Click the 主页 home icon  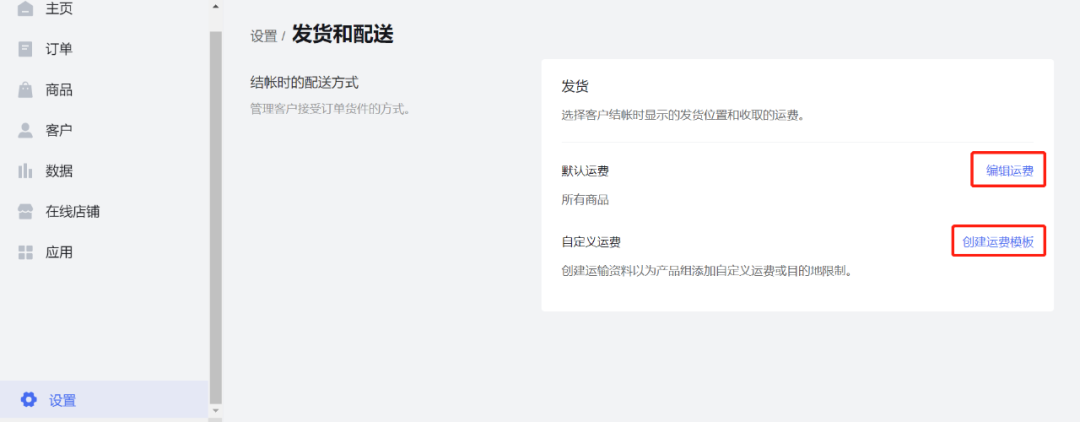(x=25, y=8)
